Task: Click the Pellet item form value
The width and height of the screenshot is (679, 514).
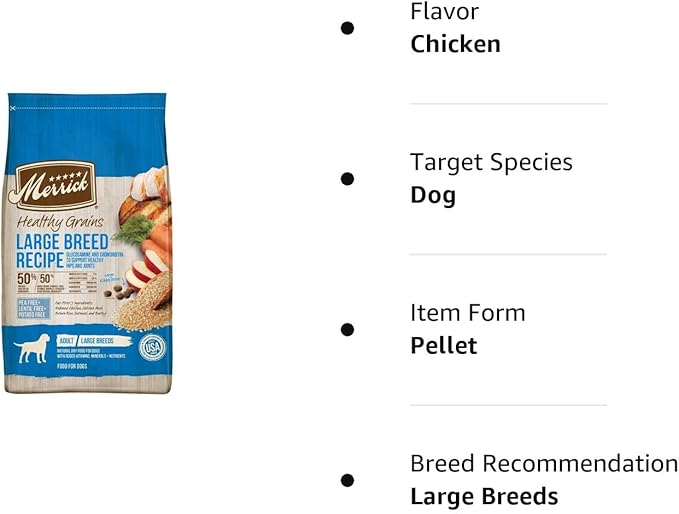Action: click(444, 346)
